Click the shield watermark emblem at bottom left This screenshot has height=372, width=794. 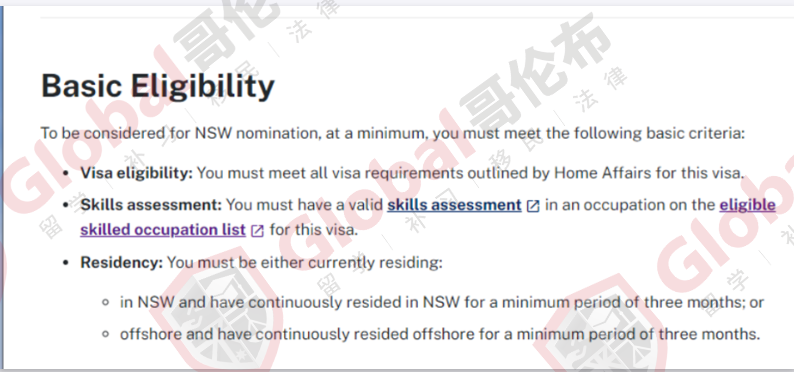click(x=218, y=312)
